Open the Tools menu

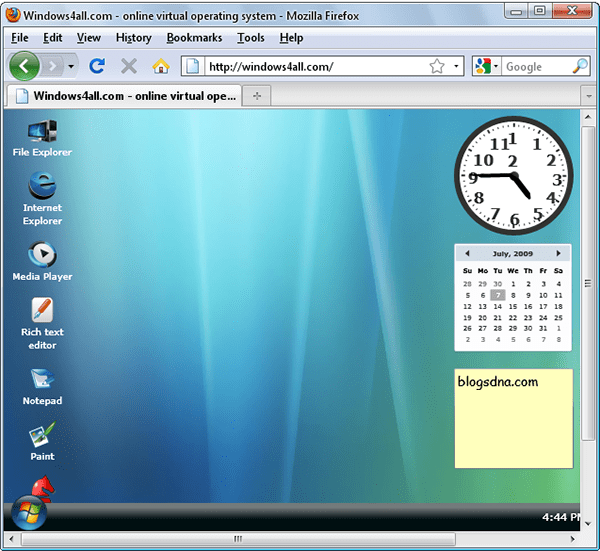click(x=251, y=37)
